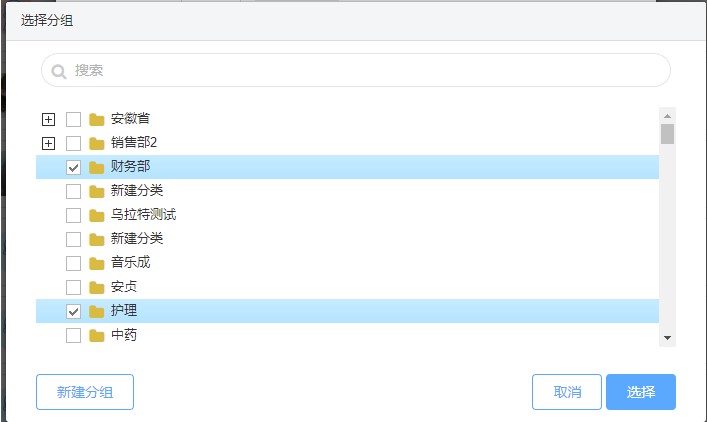Click the 财务部 folder icon
Viewport: 707px width, 422px height.
[x=97, y=167]
